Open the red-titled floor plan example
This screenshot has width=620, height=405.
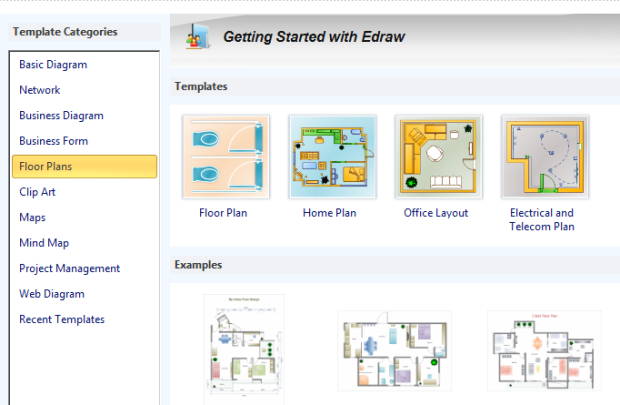click(x=544, y=350)
